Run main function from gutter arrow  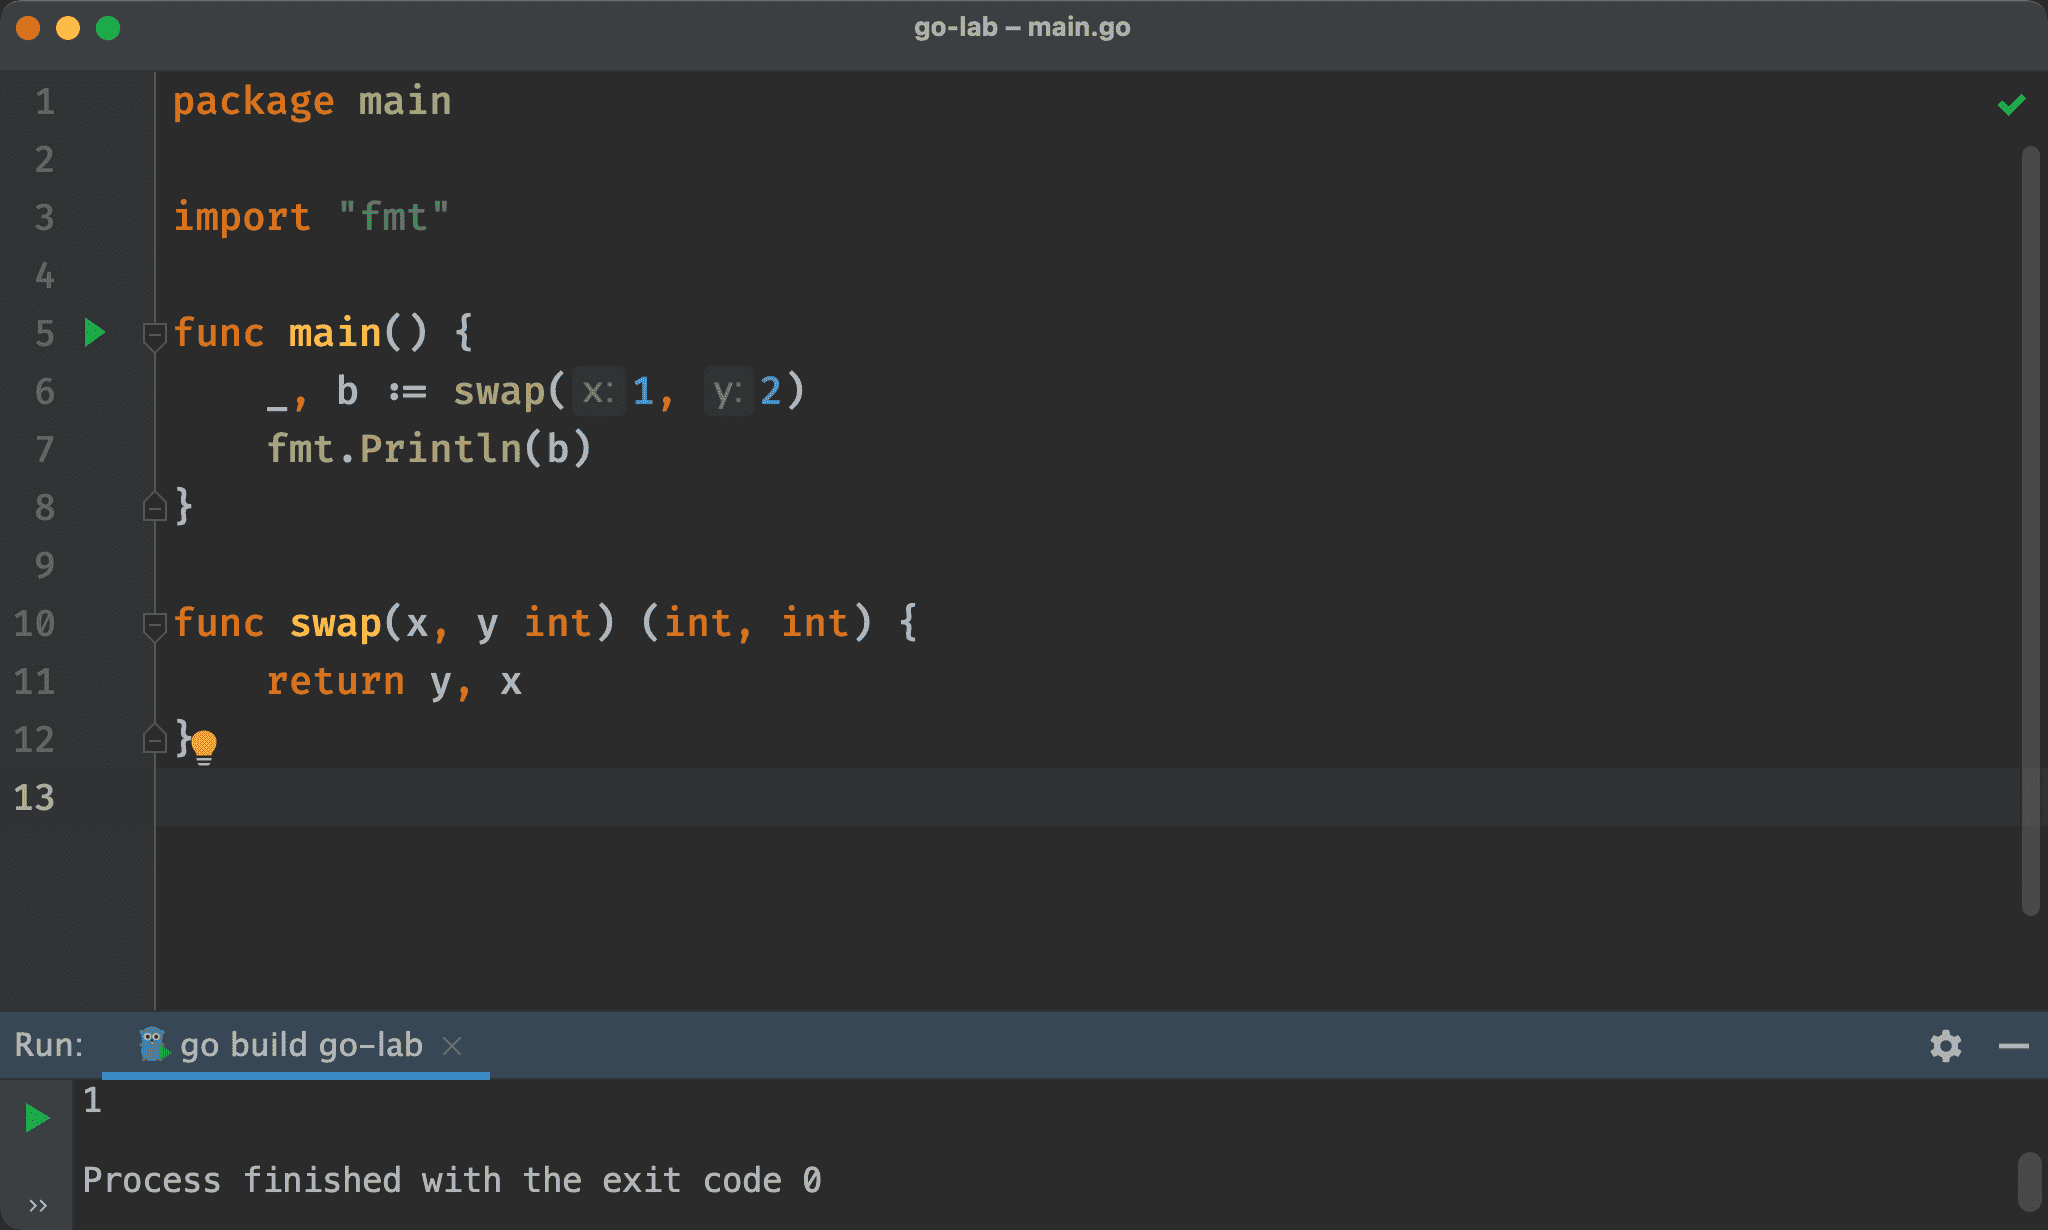pos(95,332)
